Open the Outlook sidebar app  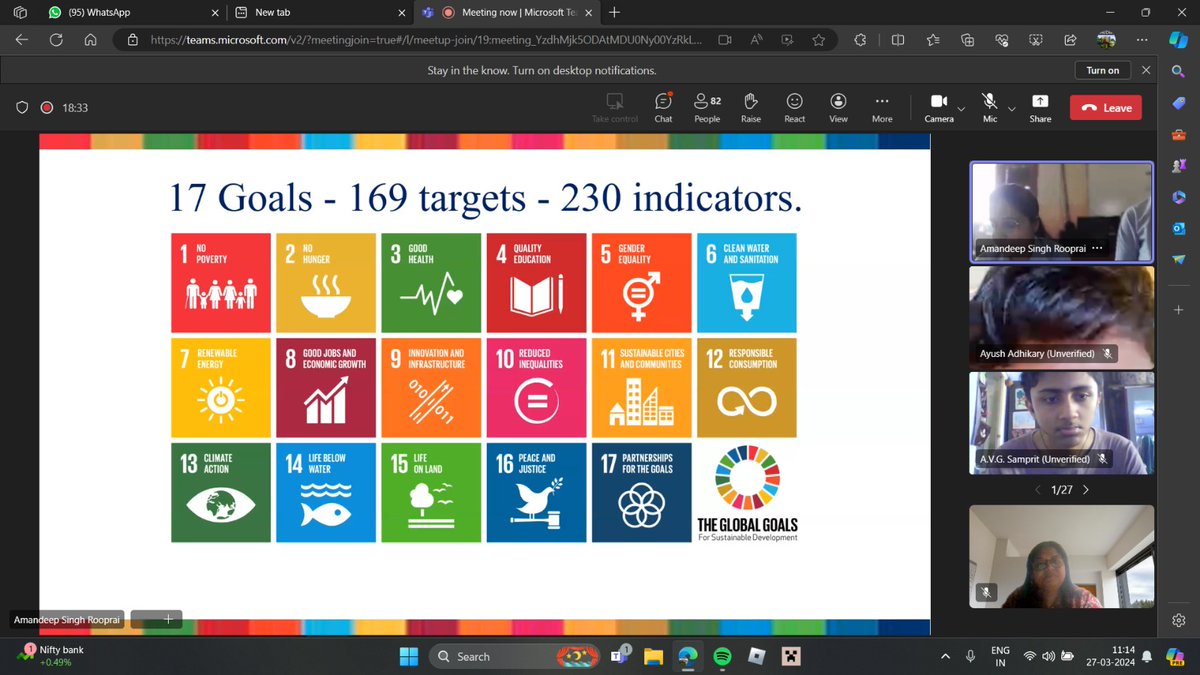click(1178, 228)
